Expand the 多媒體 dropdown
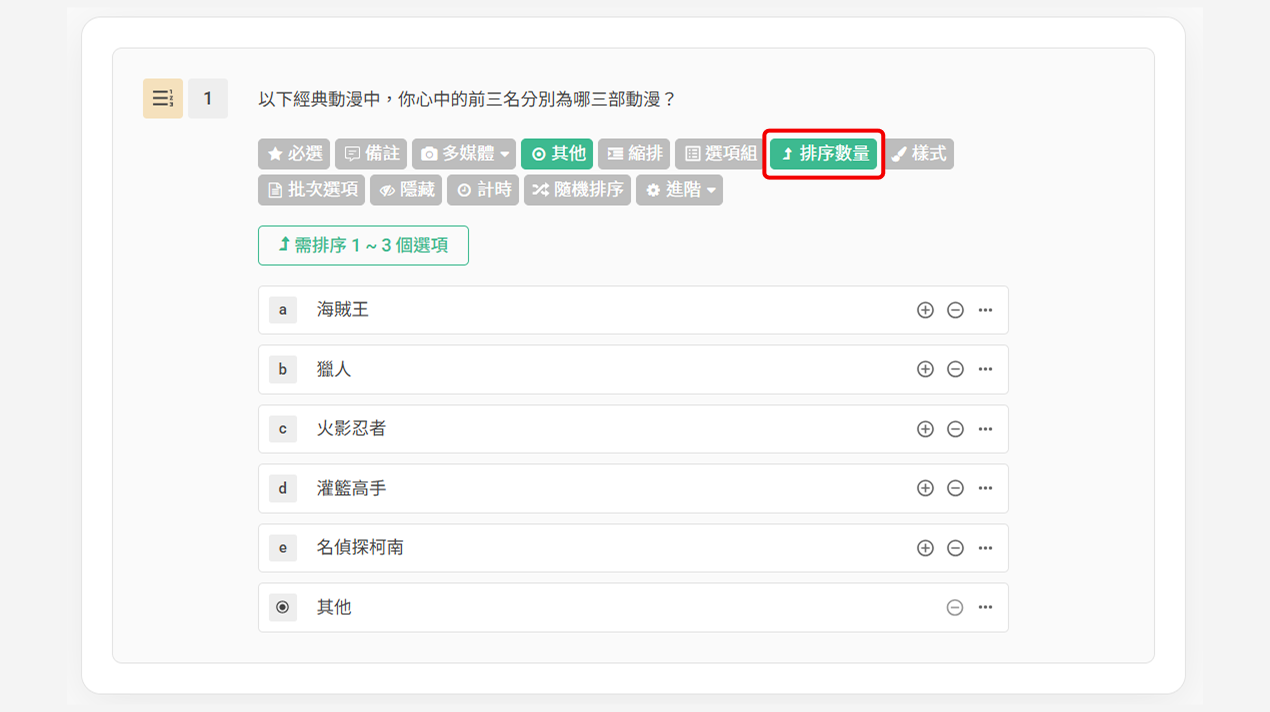 point(465,154)
